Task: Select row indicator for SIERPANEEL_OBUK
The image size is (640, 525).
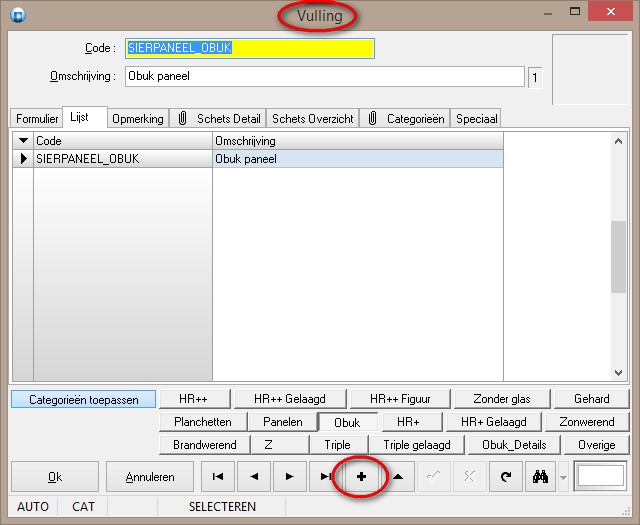Action: [23, 158]
